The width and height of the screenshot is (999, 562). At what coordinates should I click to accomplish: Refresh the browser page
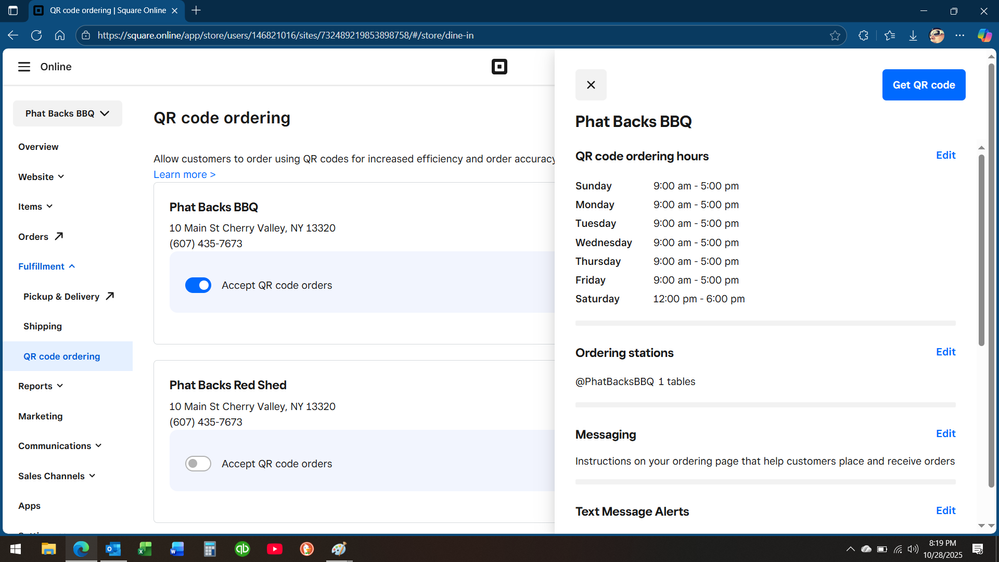pyautogui.click(x=36, y=35)
